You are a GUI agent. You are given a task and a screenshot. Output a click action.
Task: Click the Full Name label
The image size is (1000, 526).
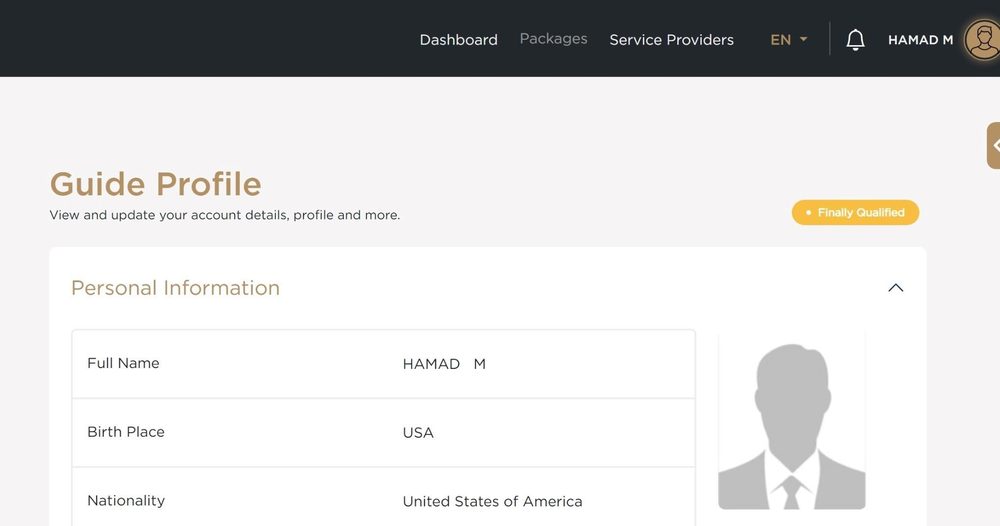point(123,363)
